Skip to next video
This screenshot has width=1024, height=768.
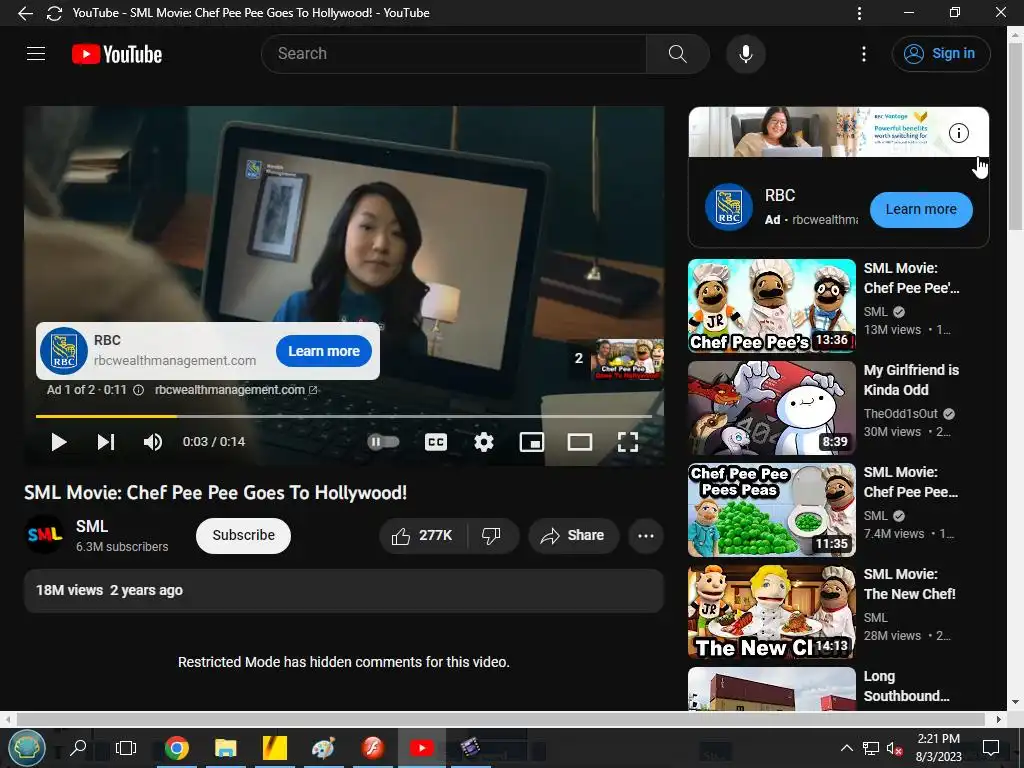(106, 442)
